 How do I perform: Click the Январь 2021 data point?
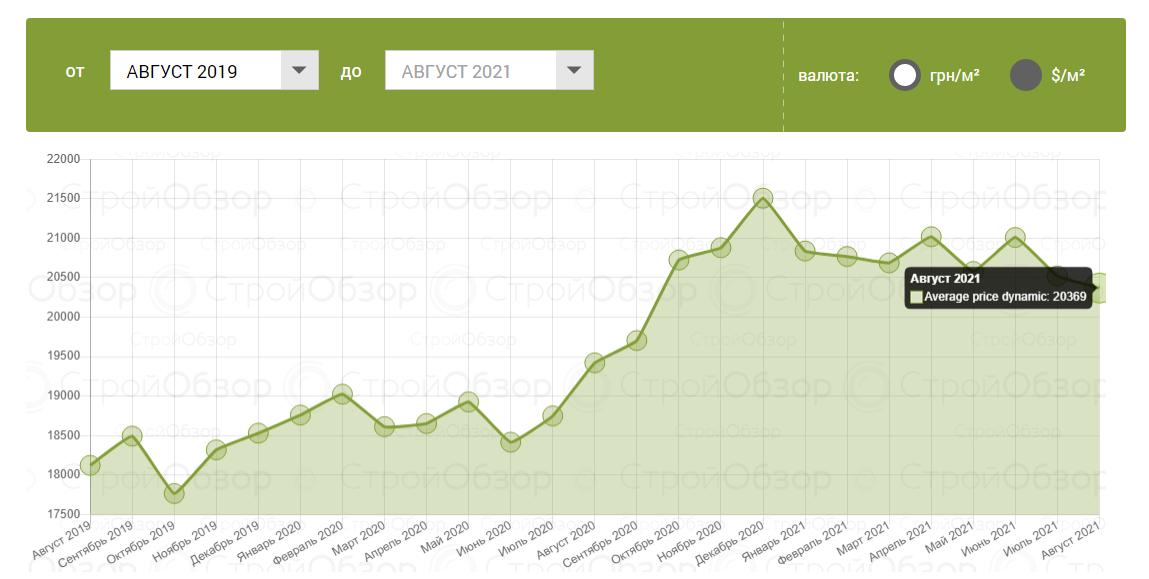coord(805,250)
